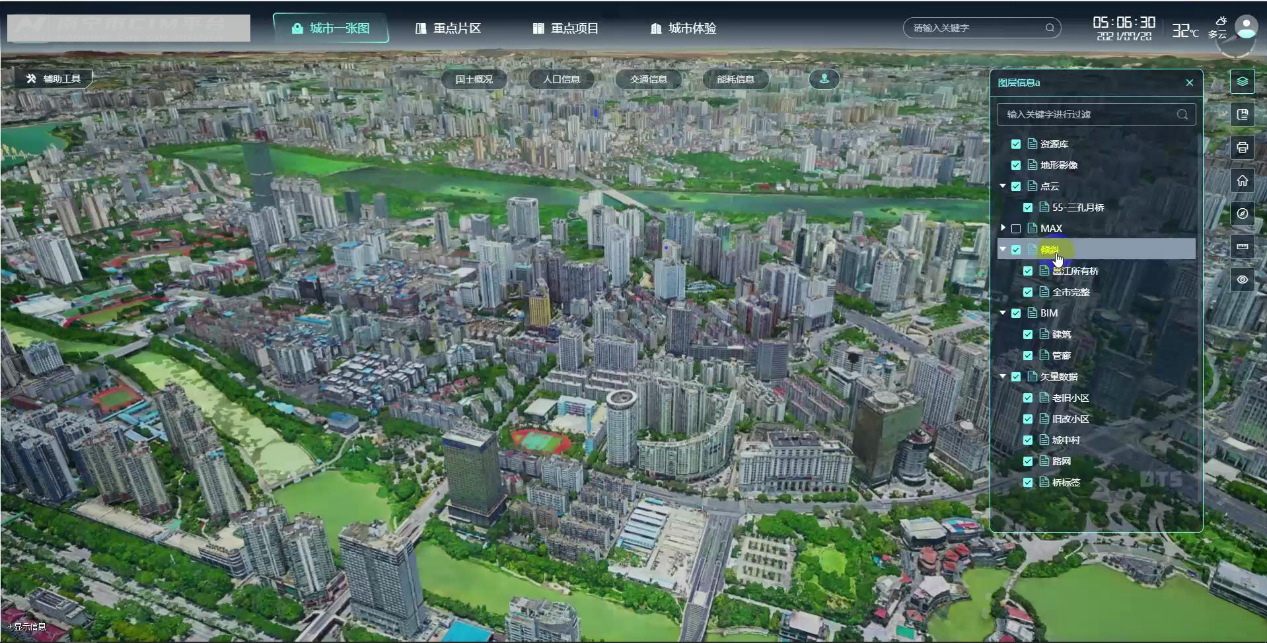Uncheck the 老旧小区 layer checkbox
This screenshot has width=1267, height=643.
[x=1028, y=398]
